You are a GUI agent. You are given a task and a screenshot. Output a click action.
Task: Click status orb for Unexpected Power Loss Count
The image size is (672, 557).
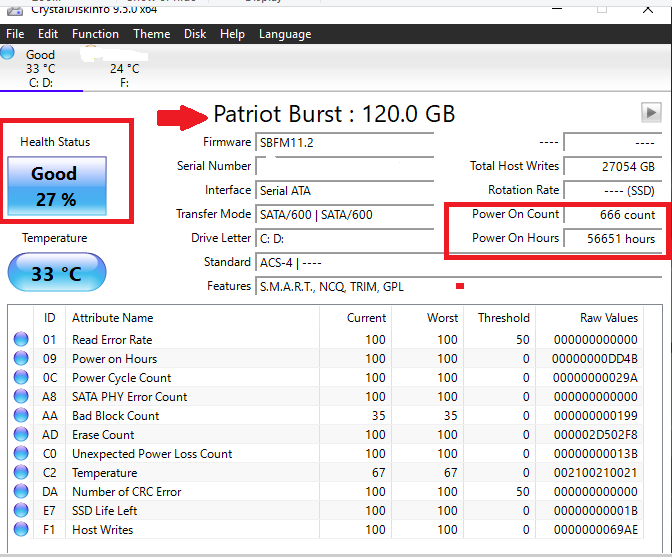click(x=21, y=453)
